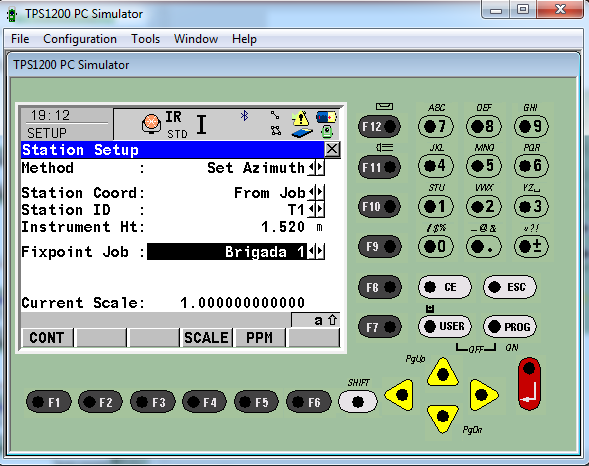This screenshot has width=589, height=466.
Task: Click the instrument status icon below battery
Action: [327, 131]
